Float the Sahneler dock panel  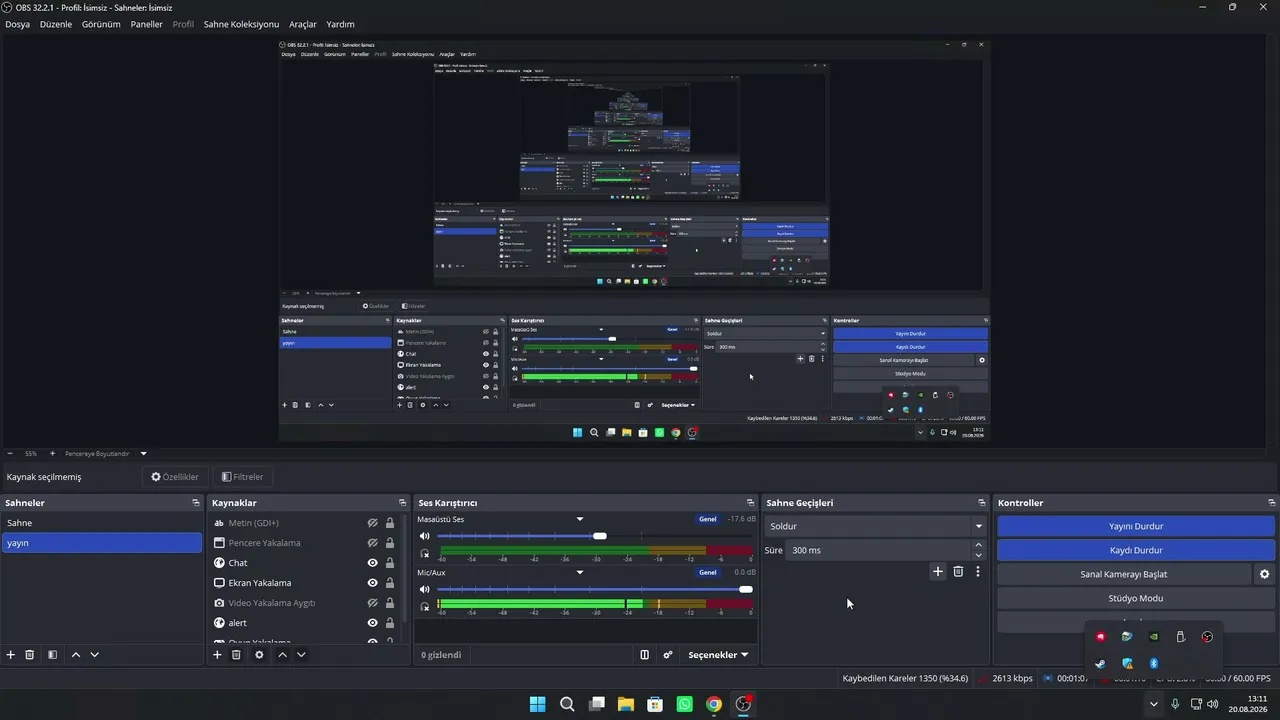tap(196, 503)
